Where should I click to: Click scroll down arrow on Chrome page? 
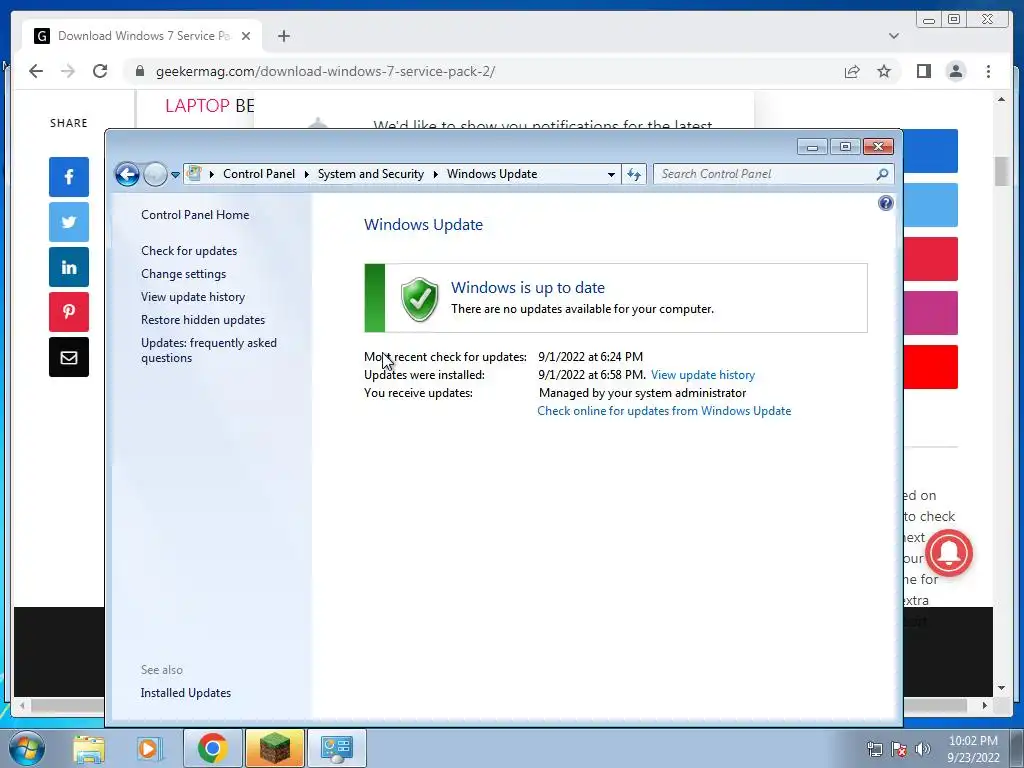[1001, 688]
